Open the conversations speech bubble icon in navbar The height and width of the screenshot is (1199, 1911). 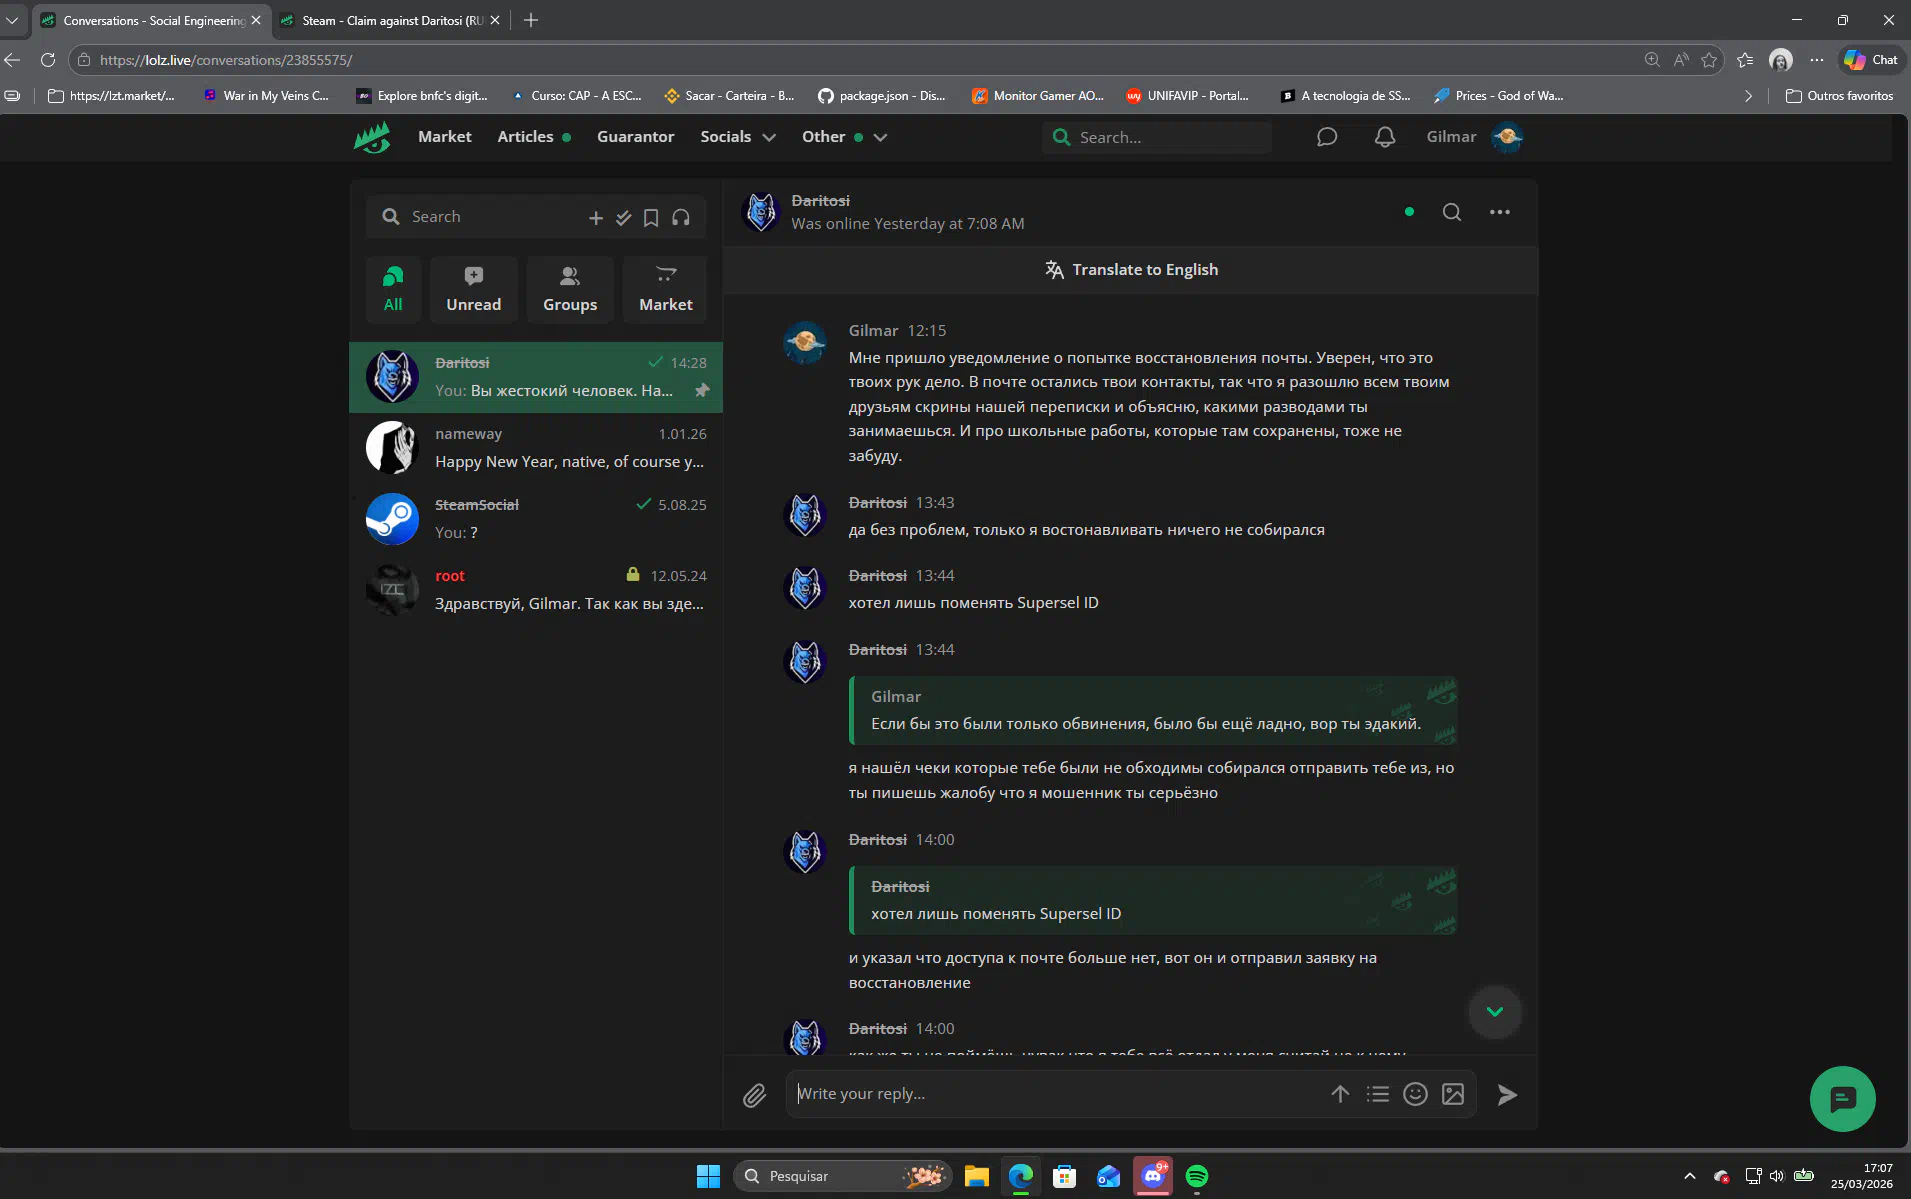(x=1326, y=137)
